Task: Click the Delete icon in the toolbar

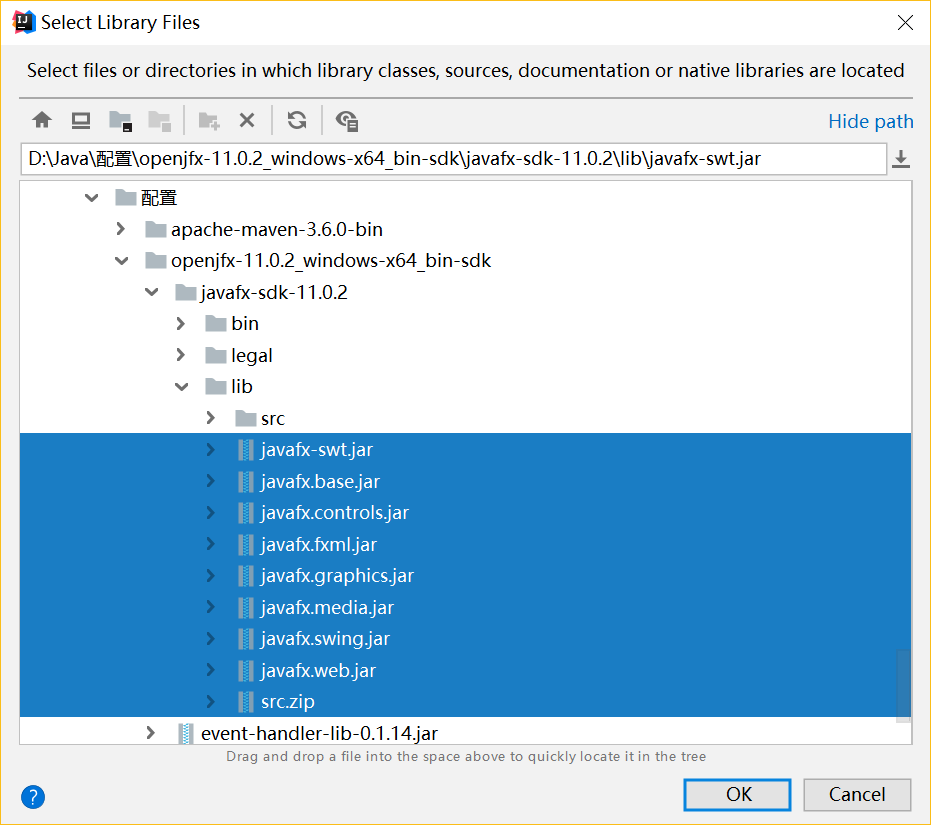Action: pyautogui.click(x=246, y=120)
